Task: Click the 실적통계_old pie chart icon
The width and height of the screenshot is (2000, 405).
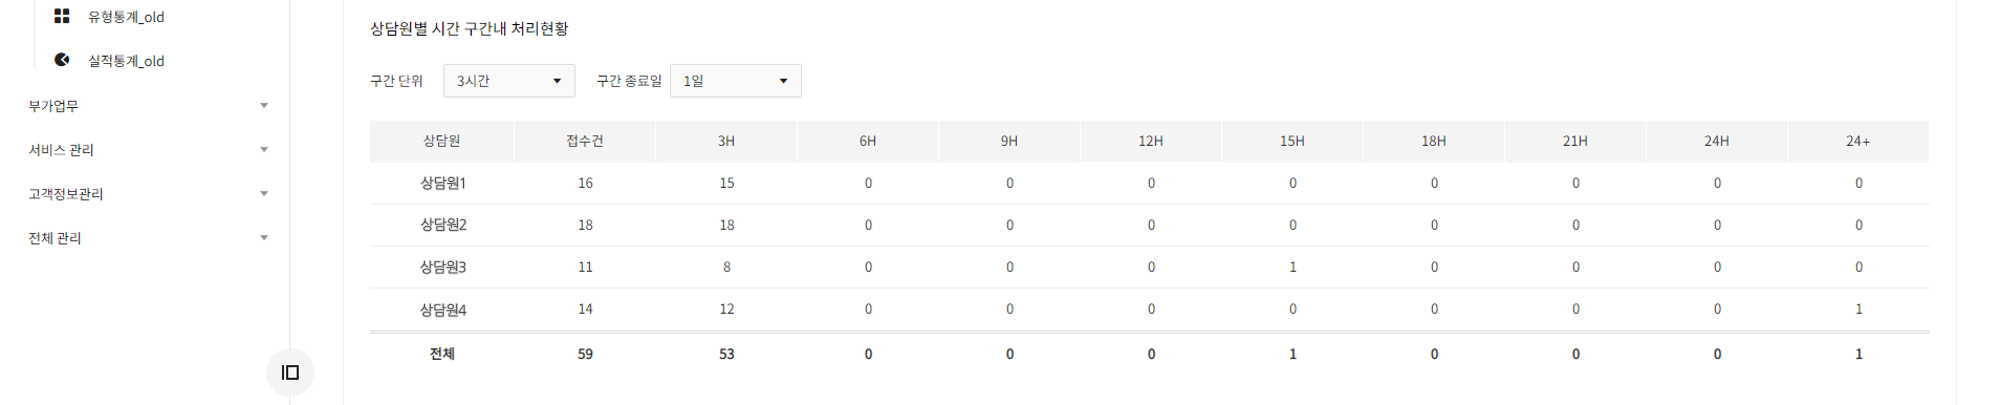Action: click(62, 60)
